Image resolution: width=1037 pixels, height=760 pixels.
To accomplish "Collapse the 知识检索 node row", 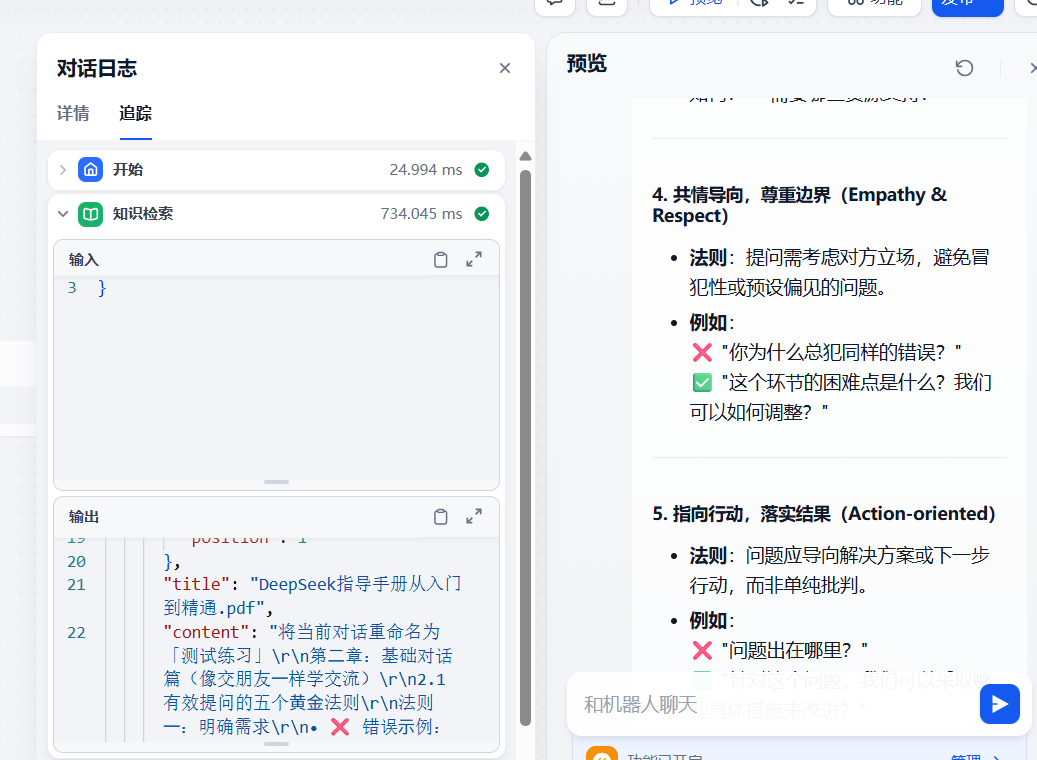I will tap(63, 214).
